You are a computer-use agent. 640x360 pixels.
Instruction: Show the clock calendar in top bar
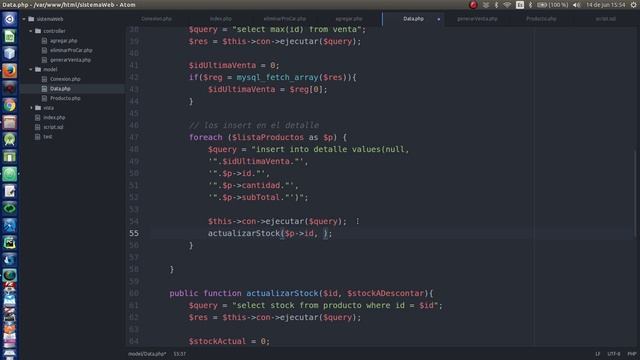606,5
